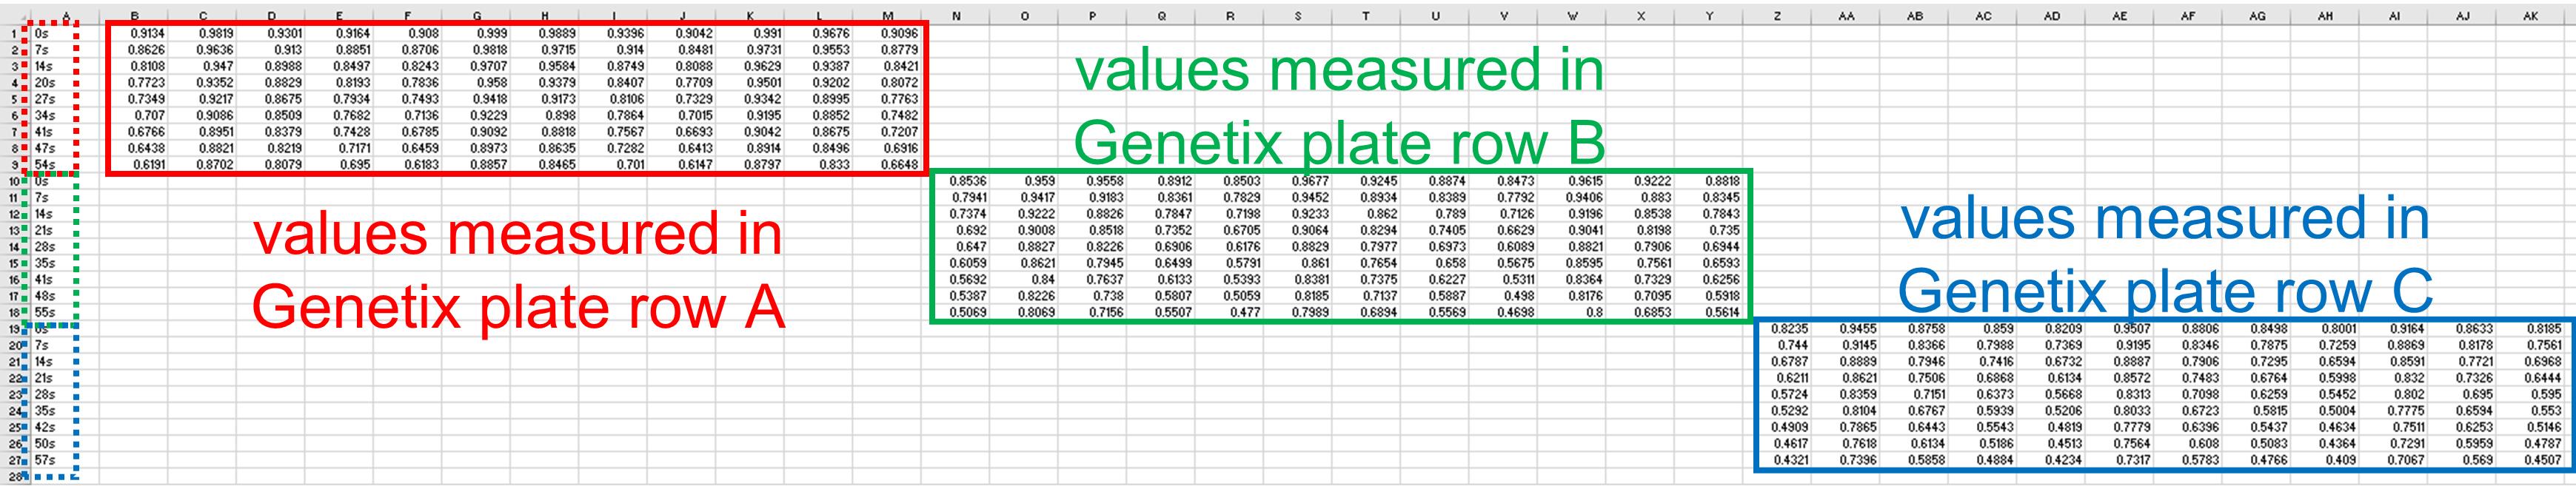2576x489 pixels.
Task: Select the cell showing 0.8235
Action: [1777, 328]
